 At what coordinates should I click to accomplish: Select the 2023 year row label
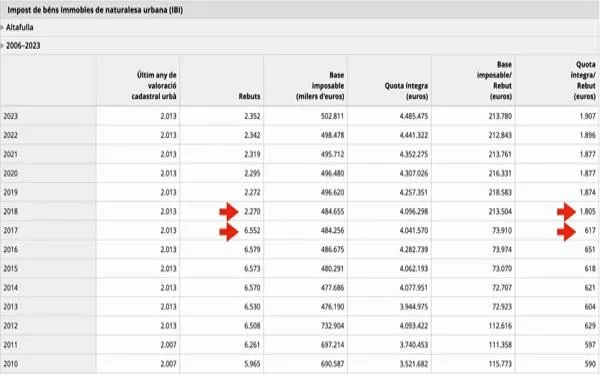point(11,116)
